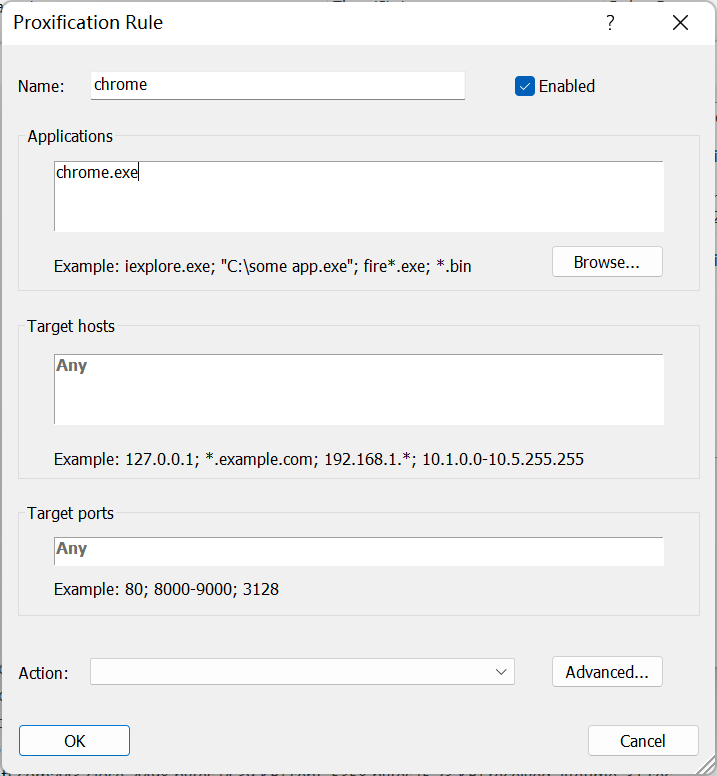Close the Proxification Rule dialog
Screen dimensions: 717x776
click(680, 22)
